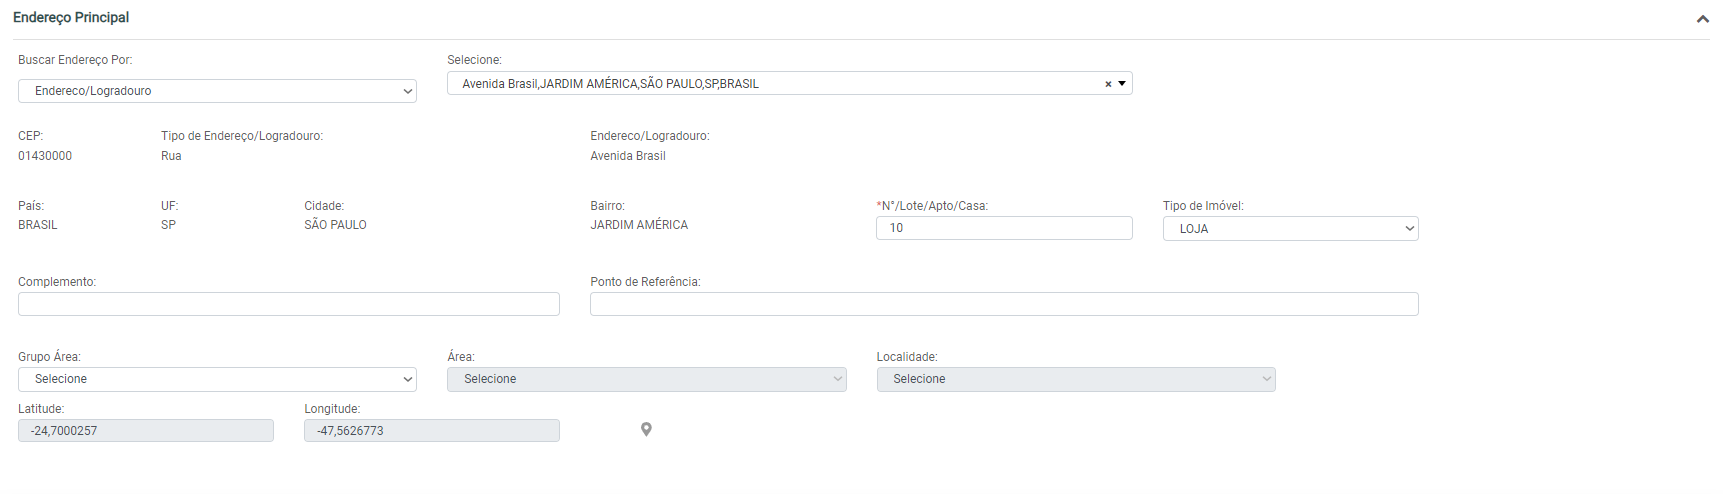Click the Bairro value JARDIM AMÉRICA
The width and height of the screenshot is (1723, 494).
click(639, 225)
